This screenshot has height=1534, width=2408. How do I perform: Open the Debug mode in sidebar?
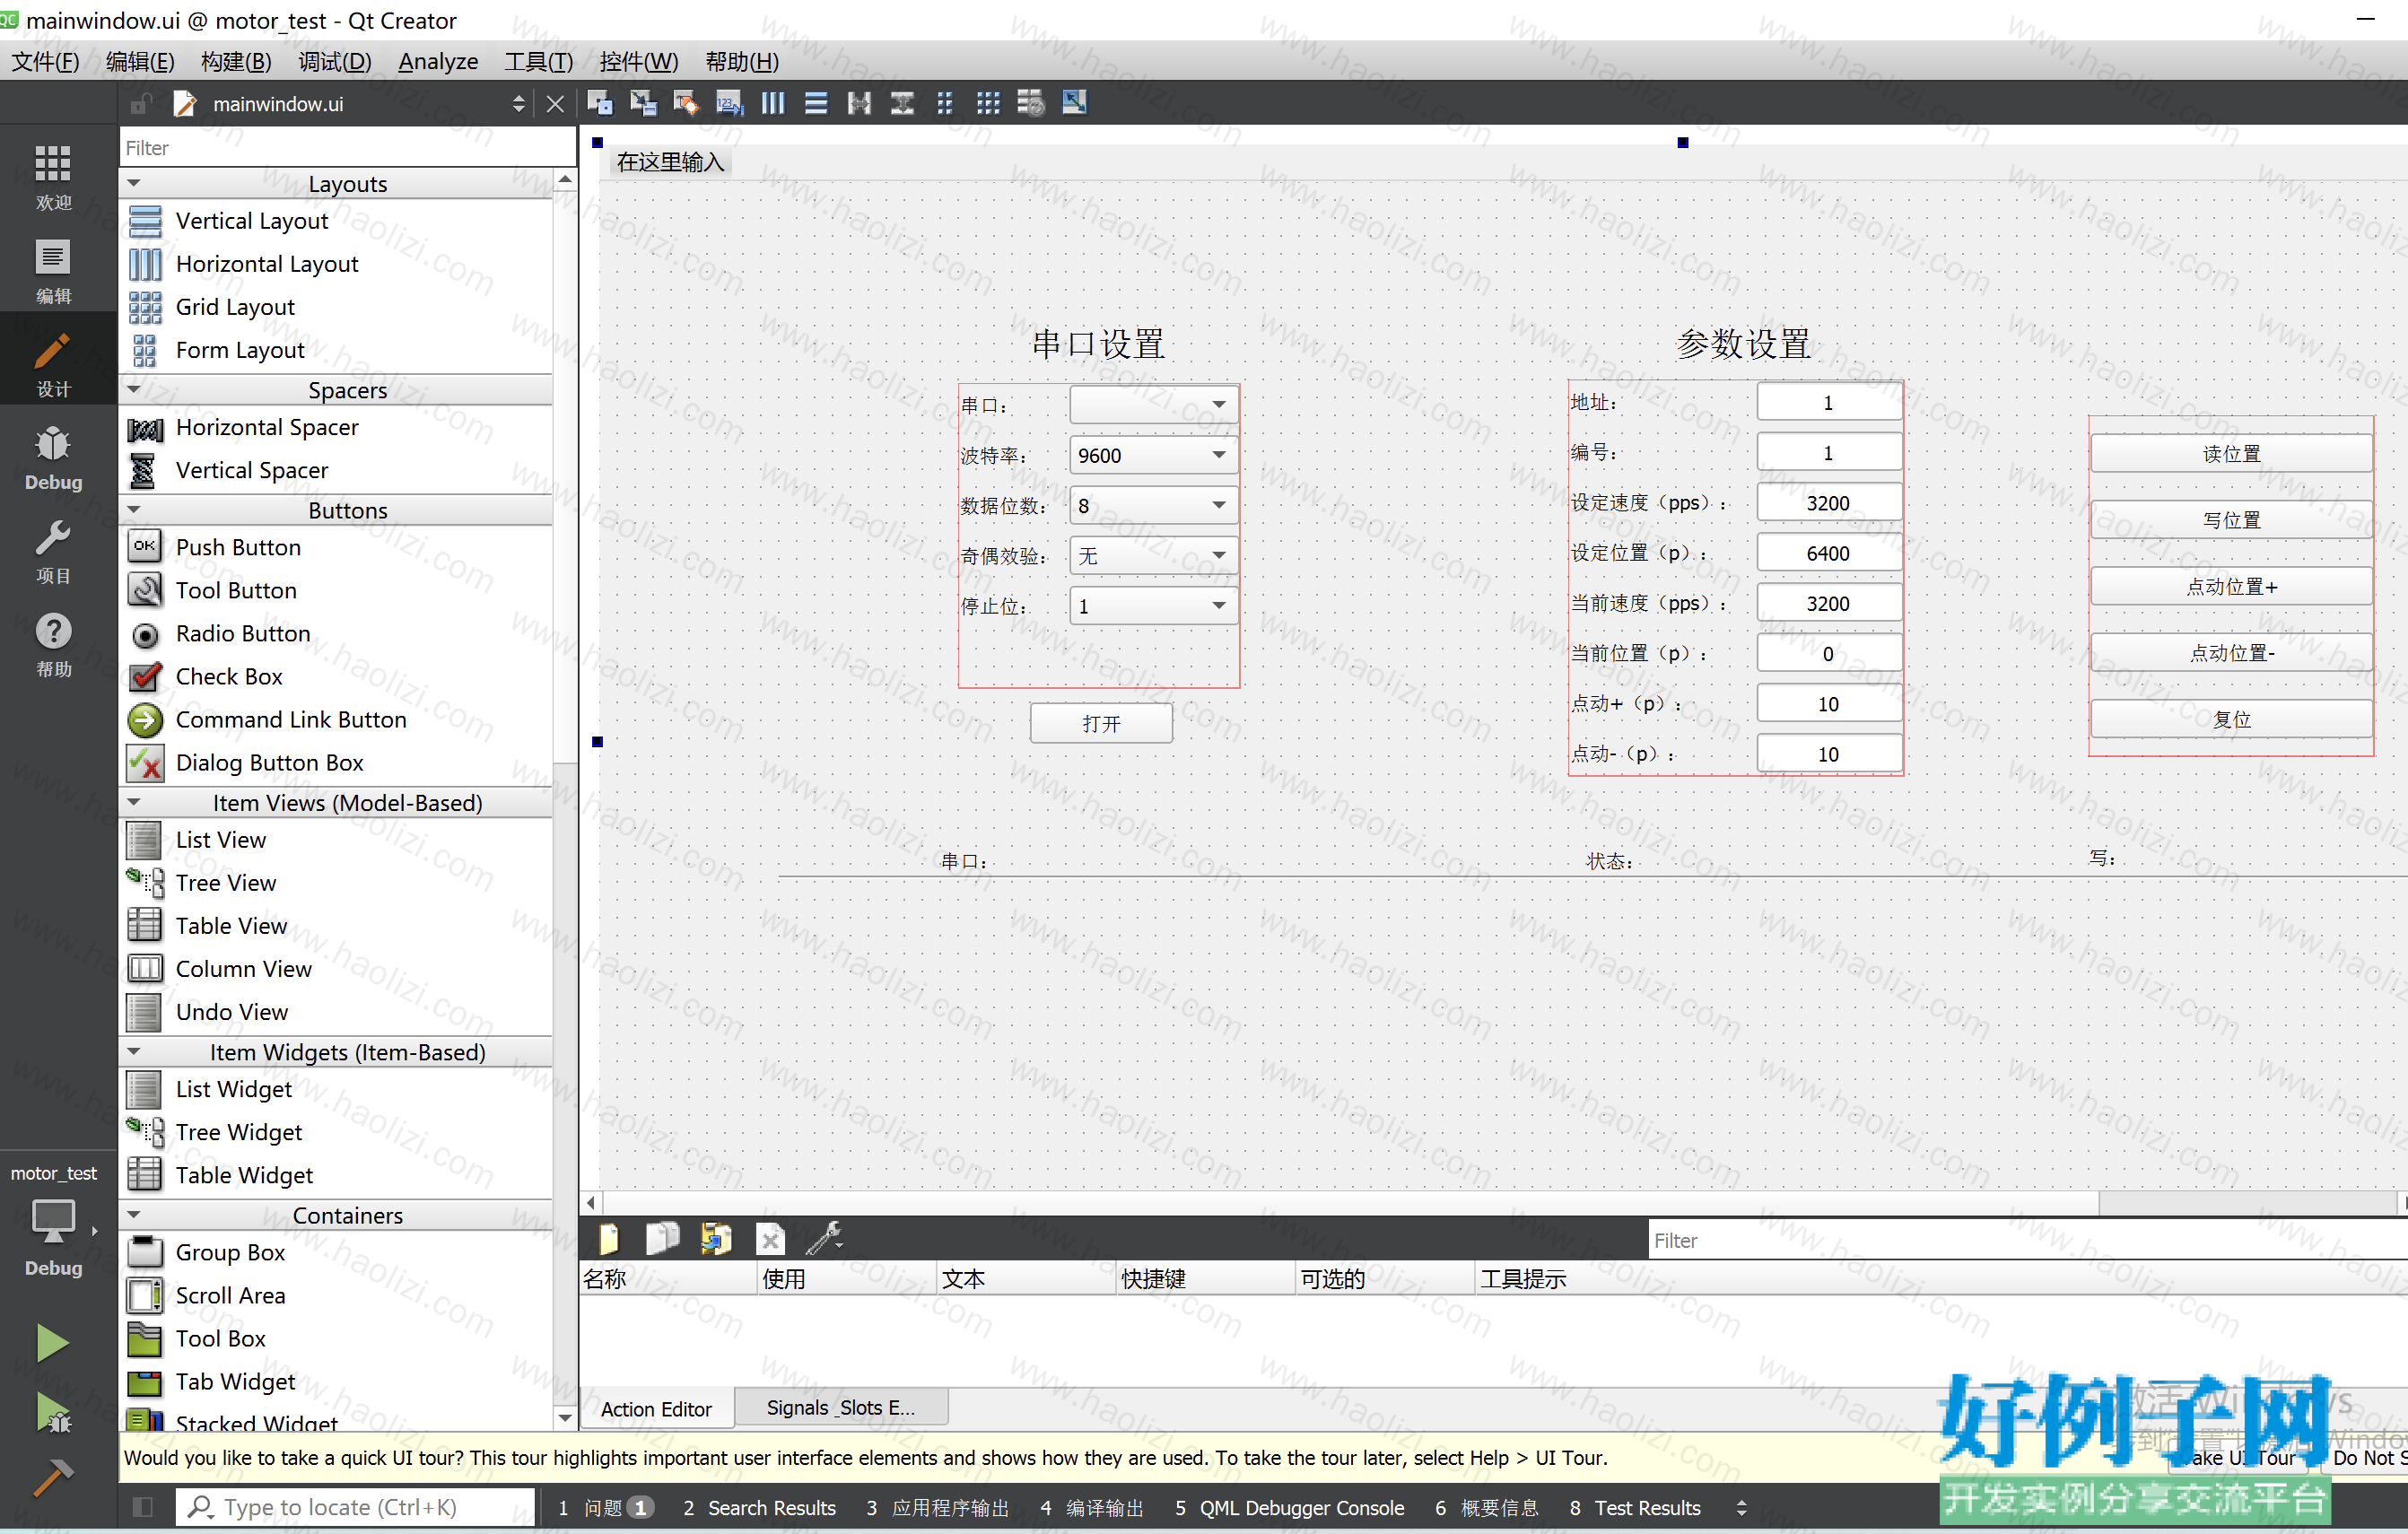click(53, 458)
